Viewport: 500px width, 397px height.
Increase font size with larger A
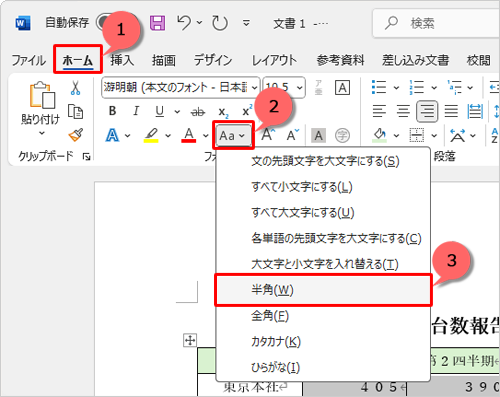point(268,135)
